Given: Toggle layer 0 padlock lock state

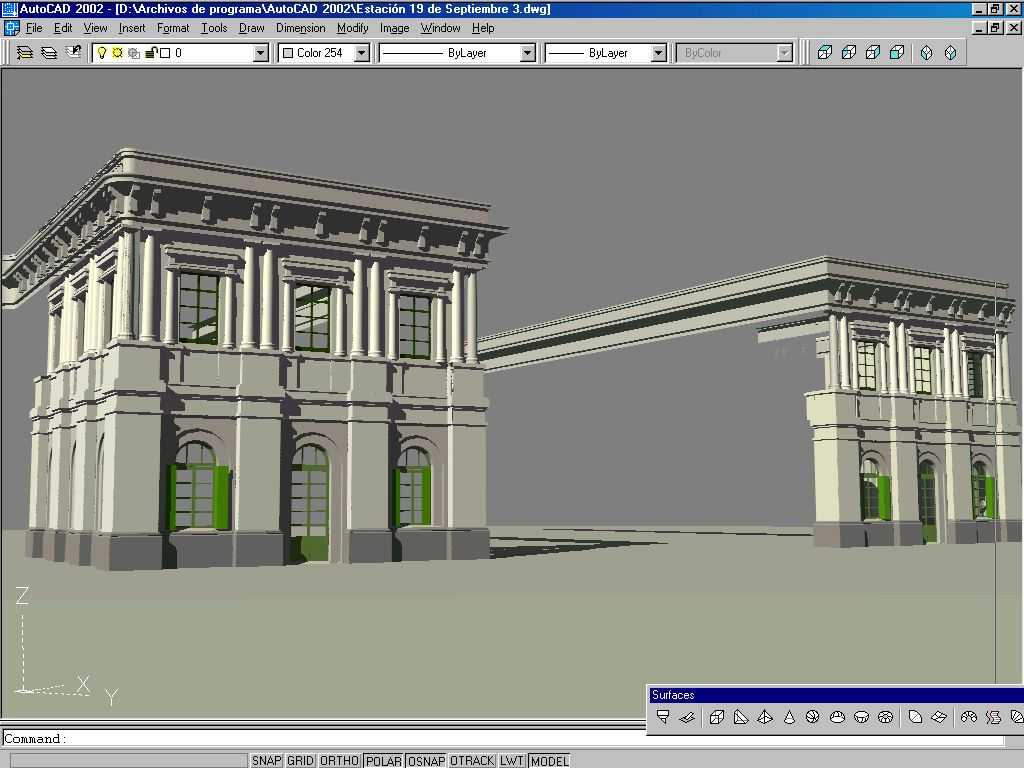Looking at the screenshot, I should 151,53.
